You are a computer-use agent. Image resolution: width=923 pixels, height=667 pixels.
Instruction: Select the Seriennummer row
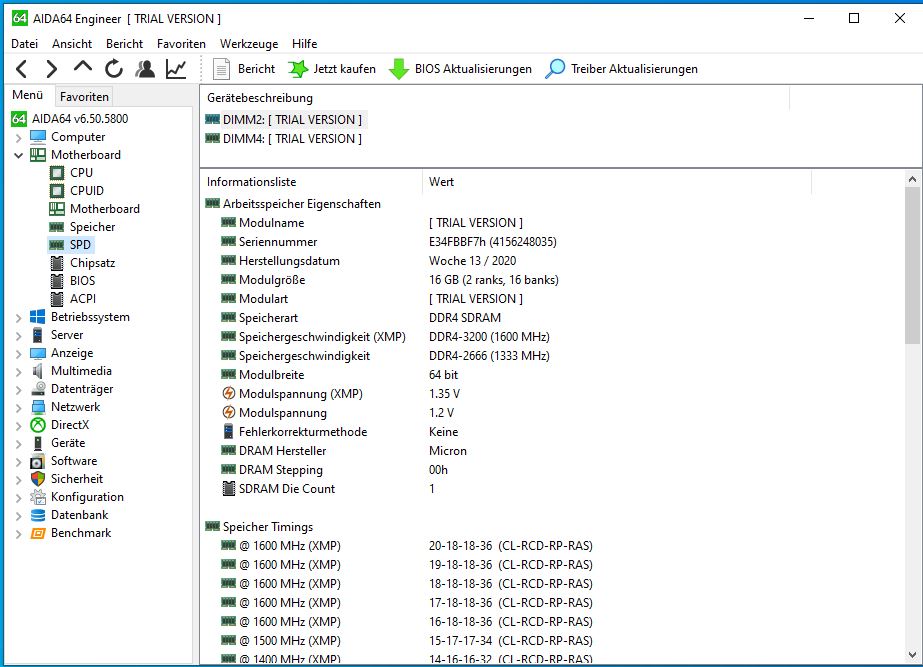point(389,242)
